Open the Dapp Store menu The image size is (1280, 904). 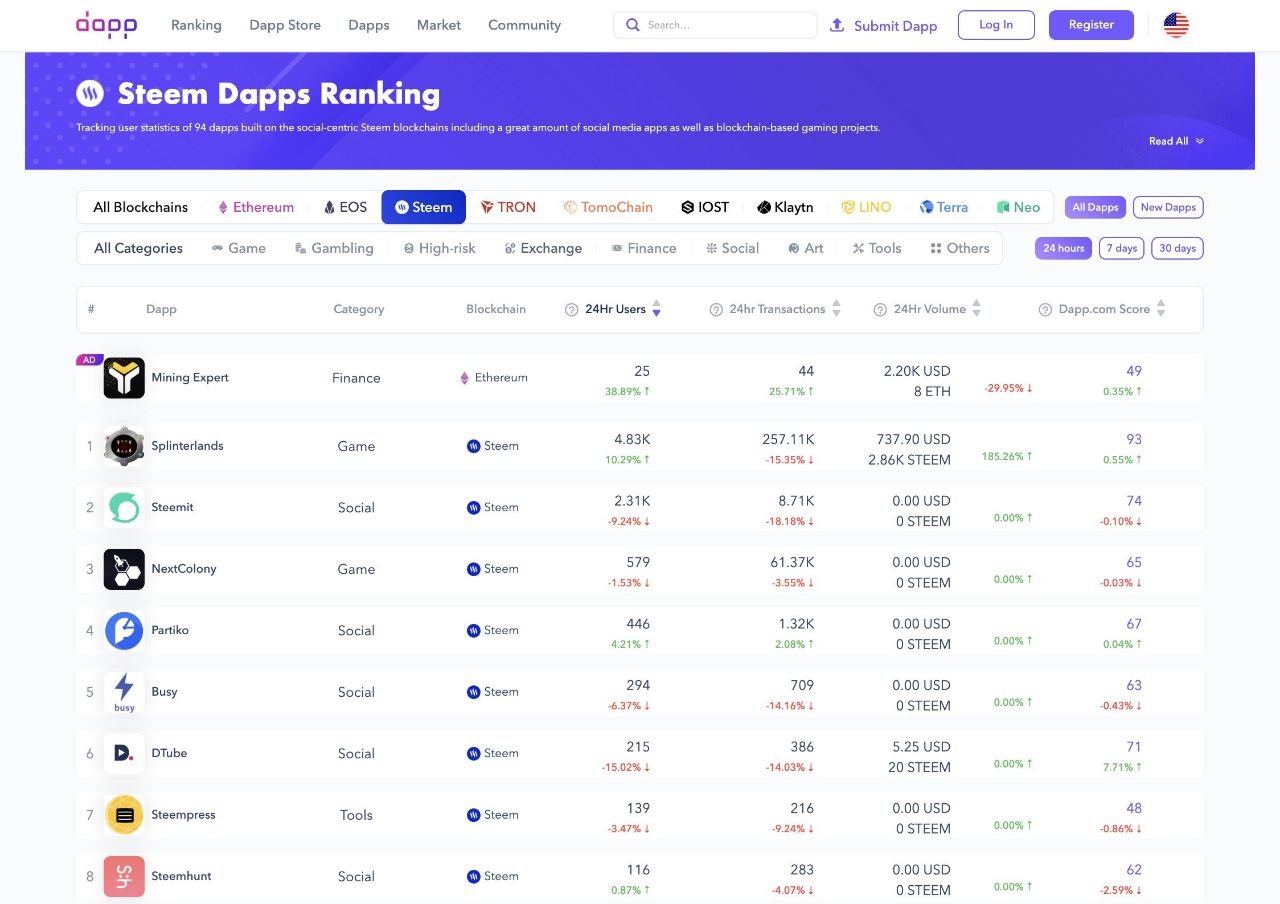click(x=285, y=25)
